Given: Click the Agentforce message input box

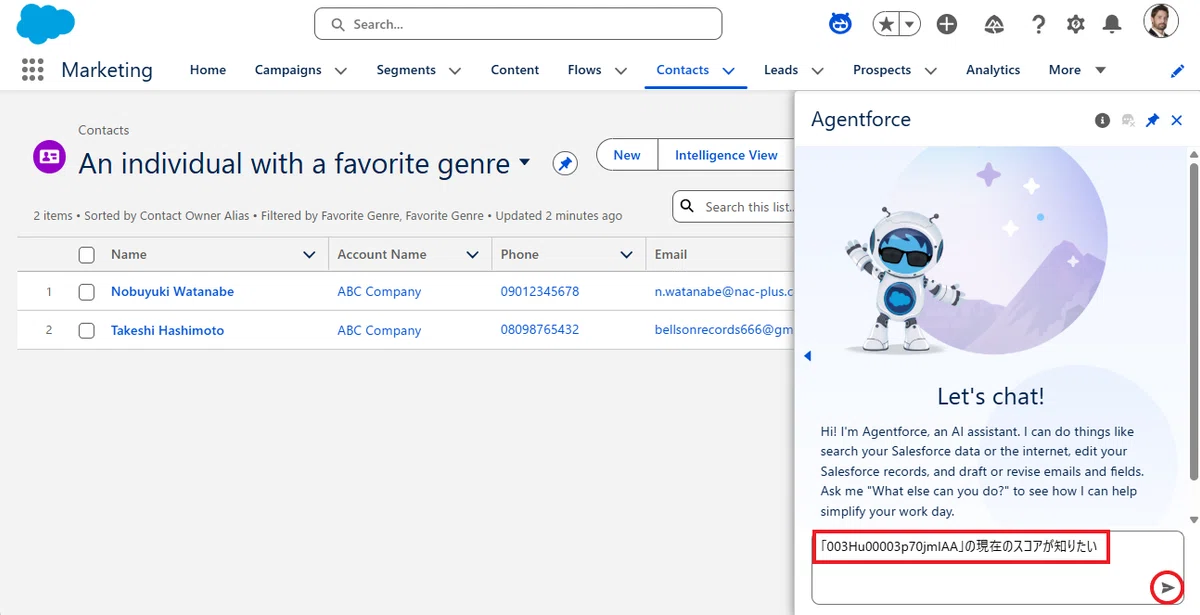Looking at the screenshot, I should coord(997,567).
